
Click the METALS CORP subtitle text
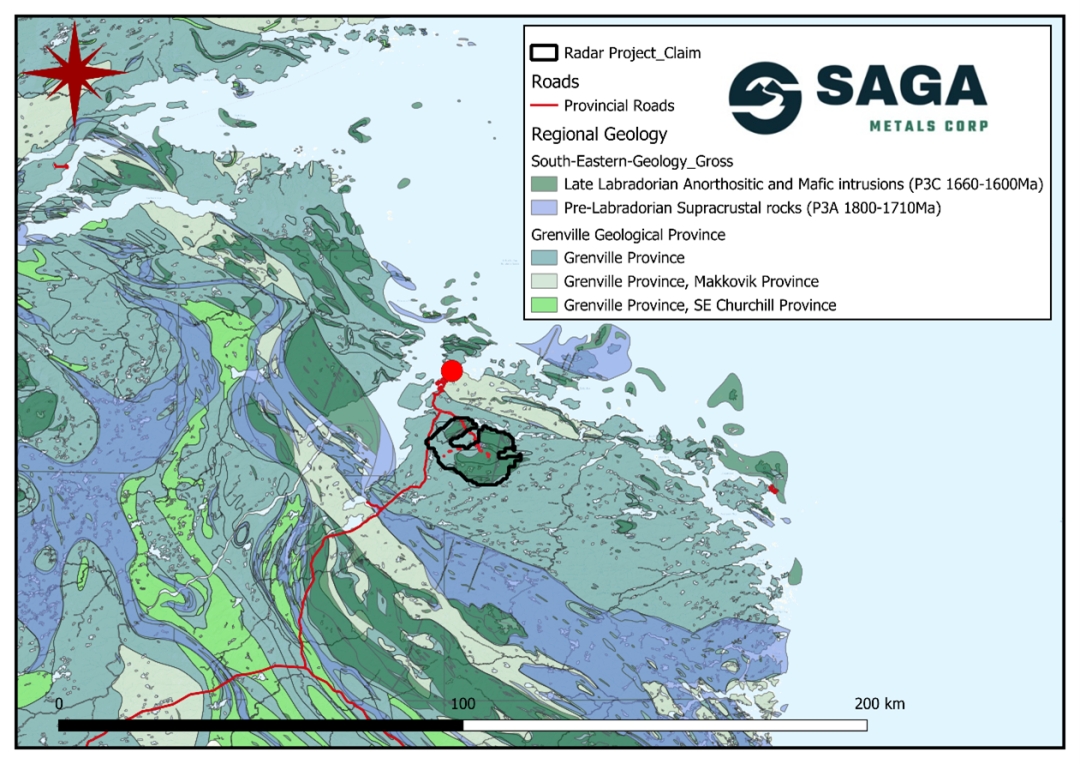pyautogui.click(x=929, y=125)
